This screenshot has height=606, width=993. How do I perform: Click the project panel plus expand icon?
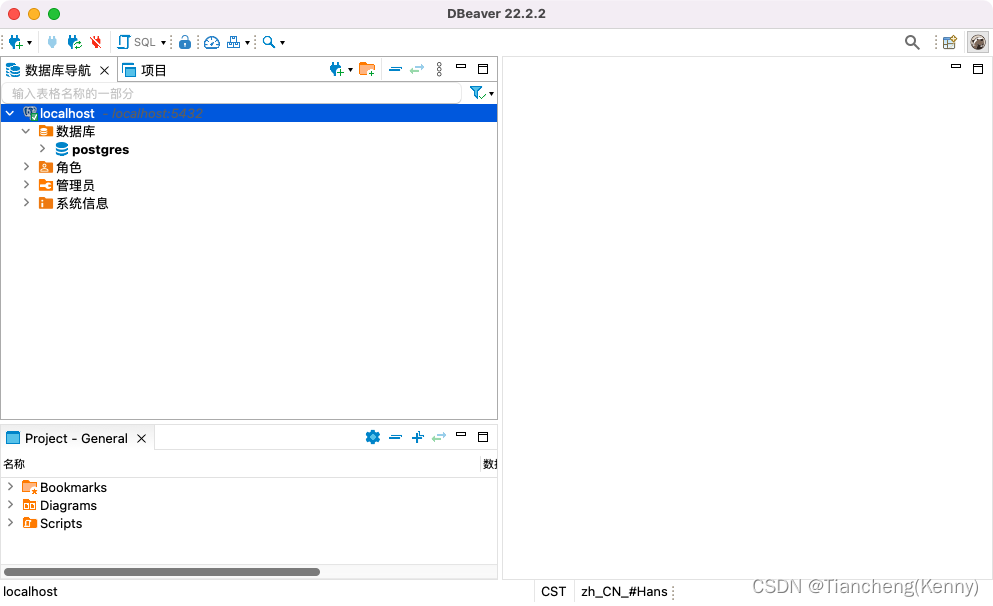pos(417,437)
